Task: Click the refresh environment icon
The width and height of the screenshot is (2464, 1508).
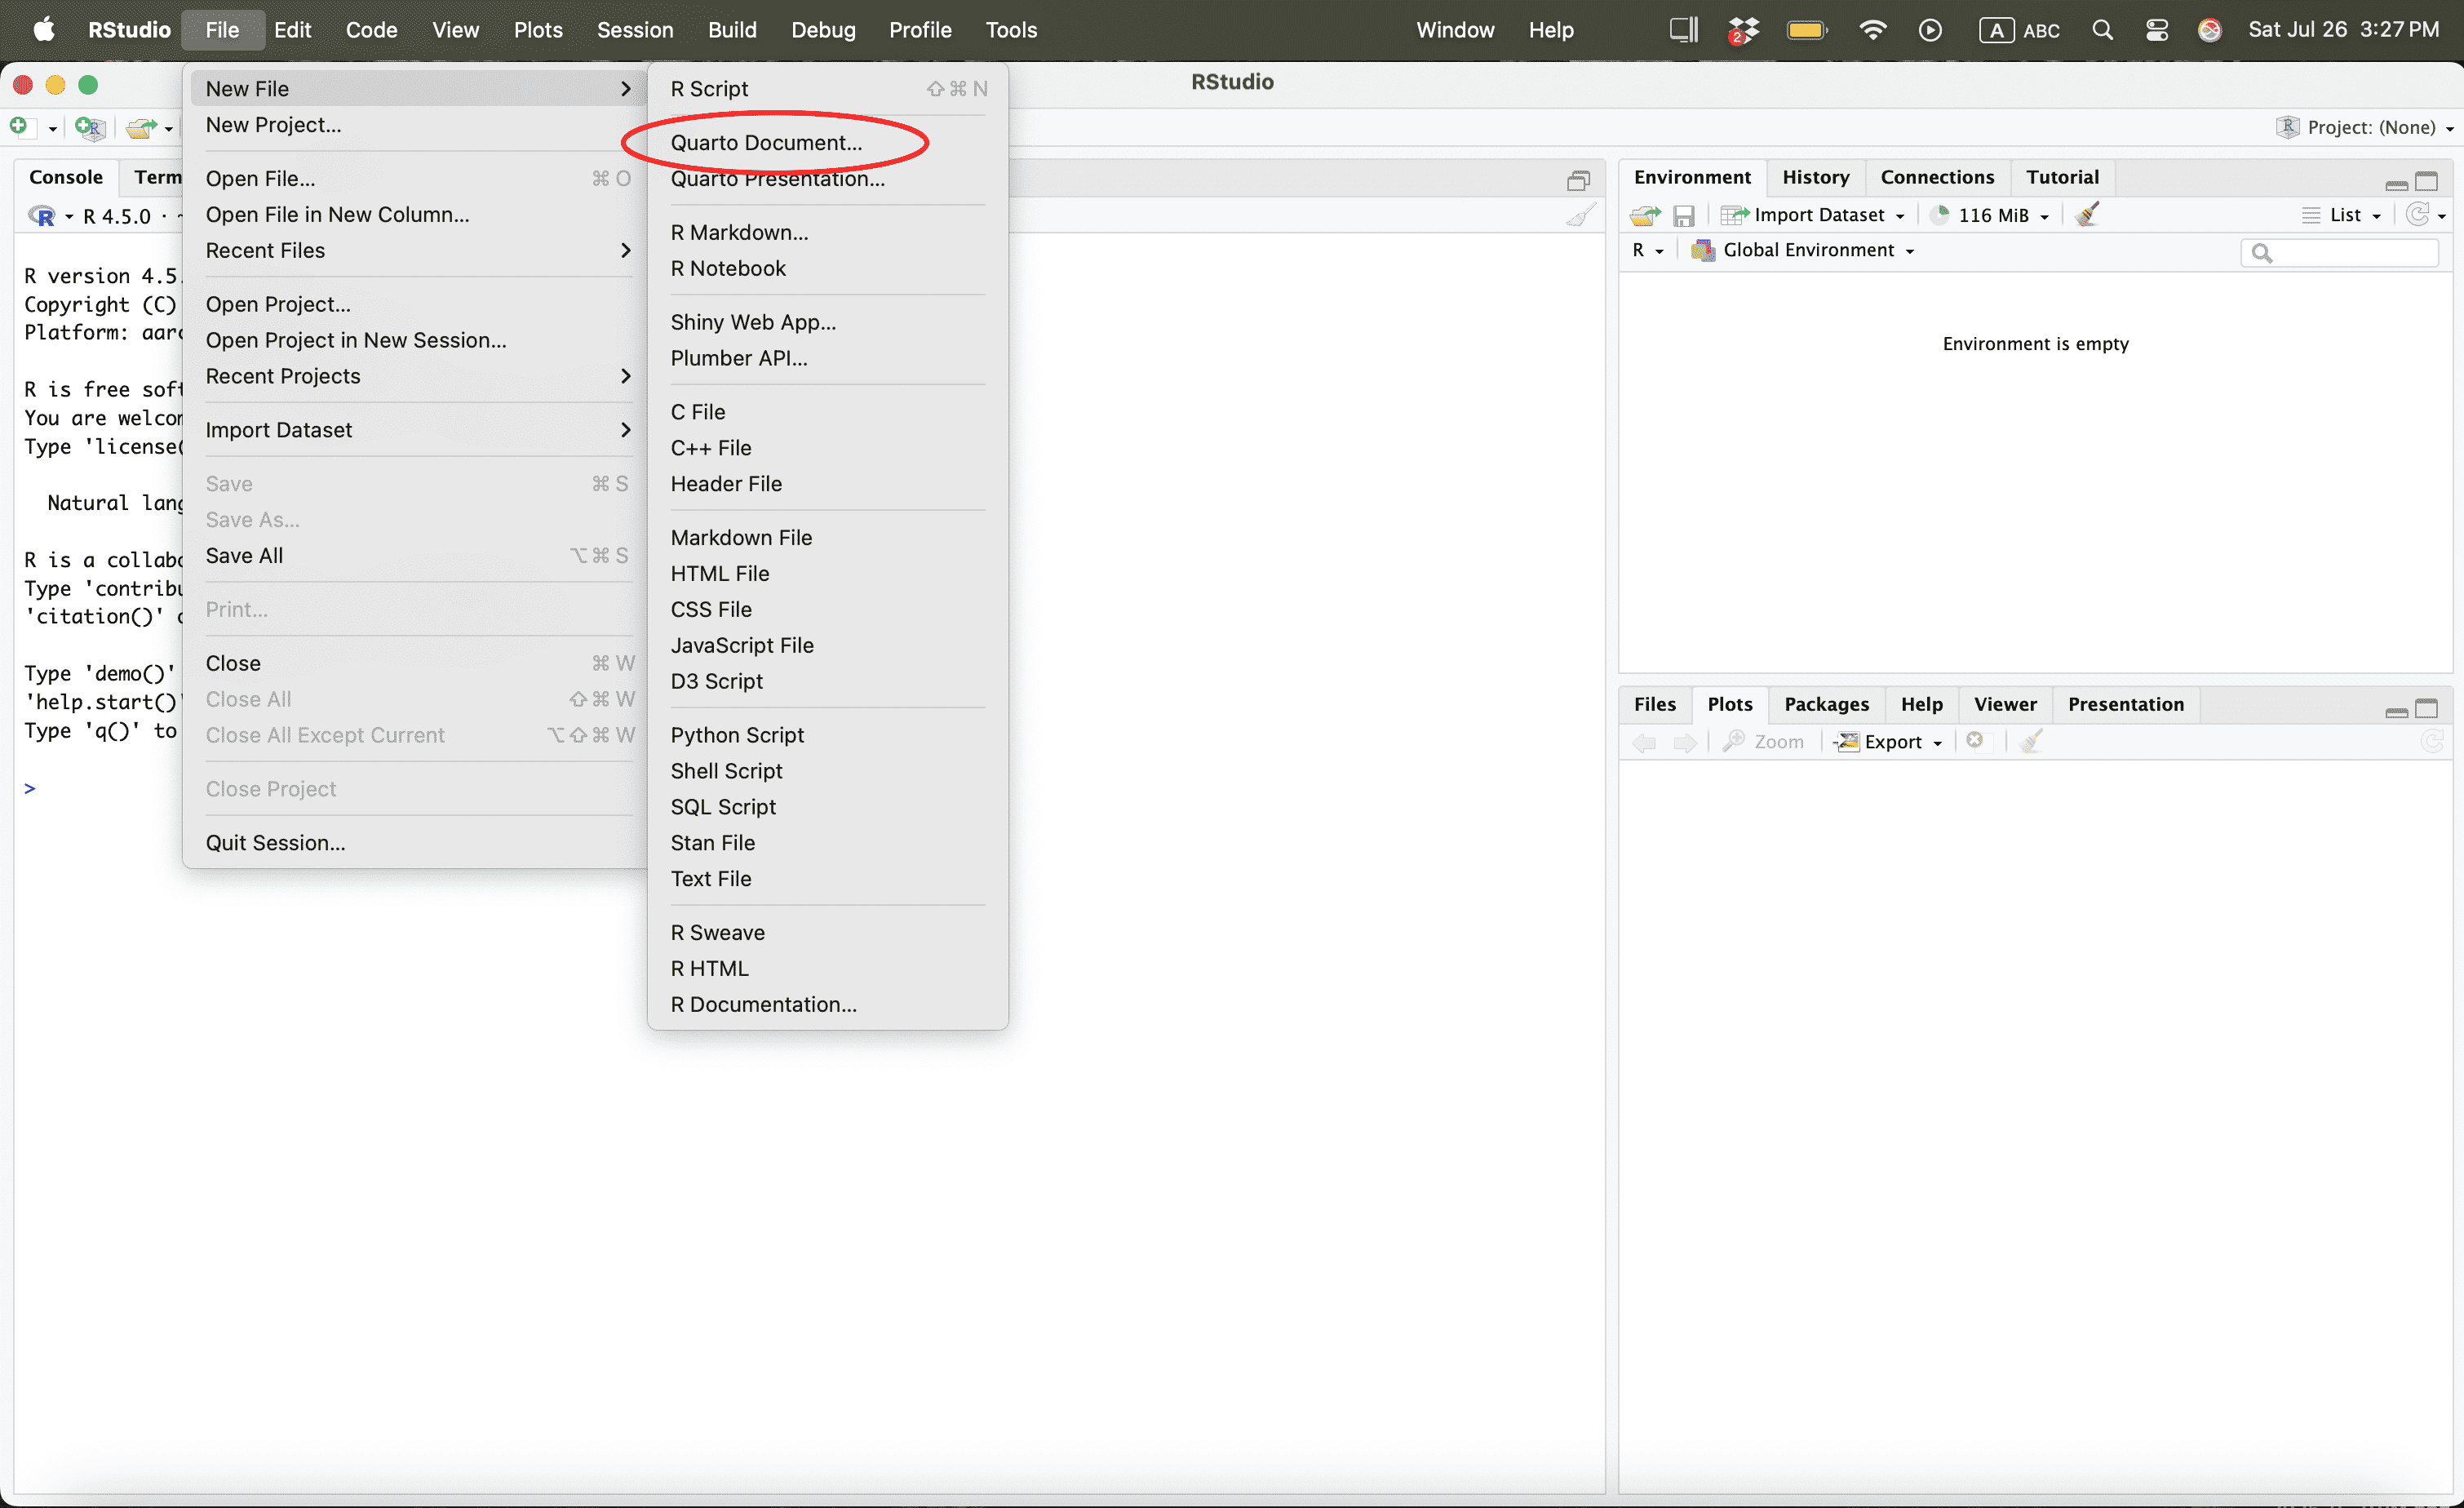Action: [x=2417, y=215]
